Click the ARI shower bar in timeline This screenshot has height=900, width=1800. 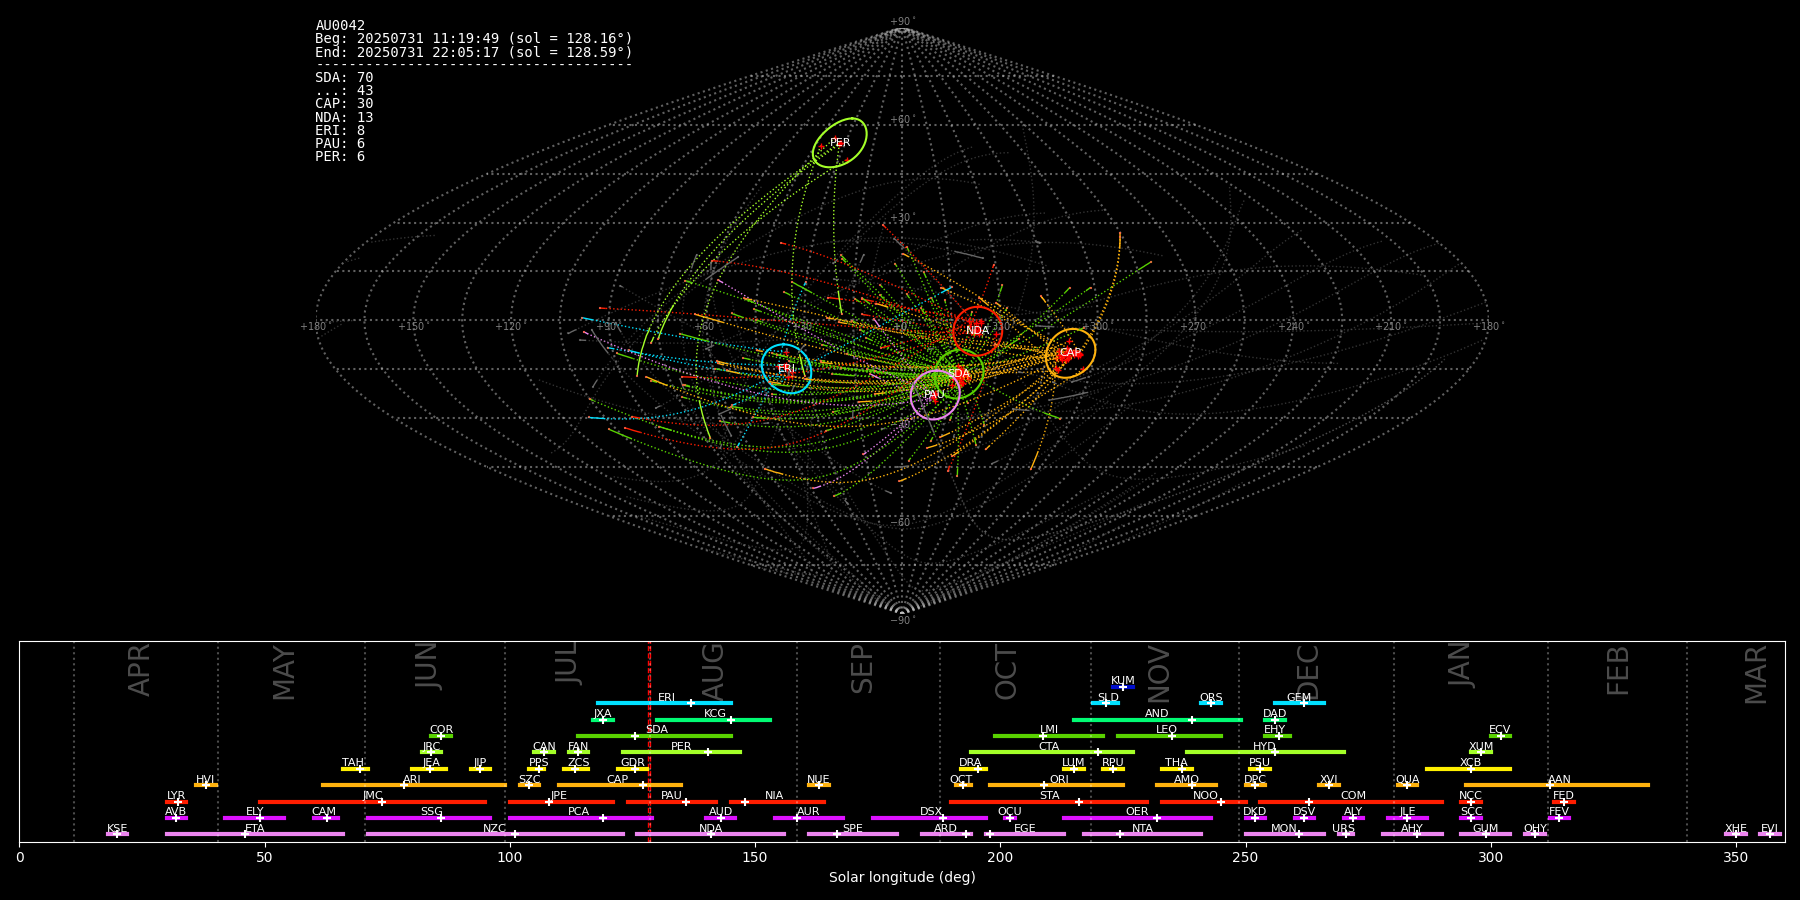tap(414, 785)
